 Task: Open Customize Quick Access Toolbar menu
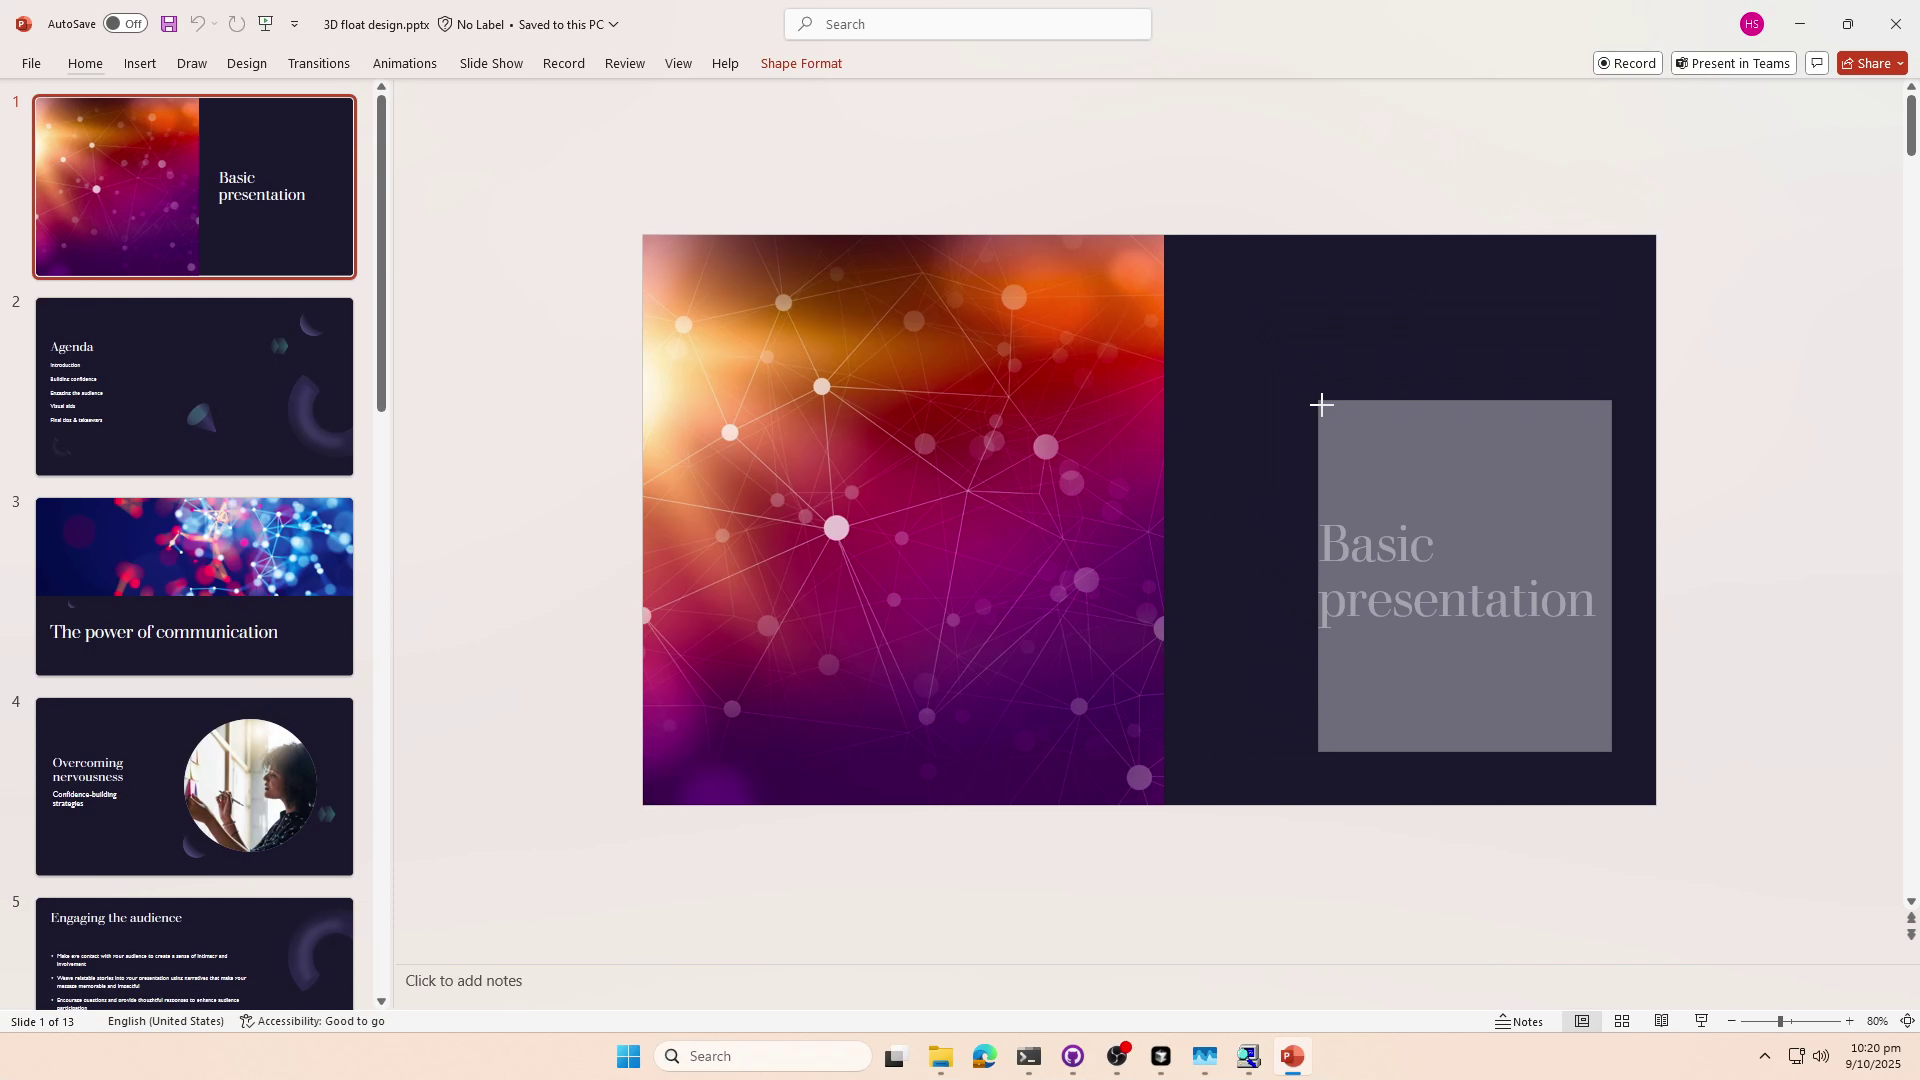pos(294,23)
